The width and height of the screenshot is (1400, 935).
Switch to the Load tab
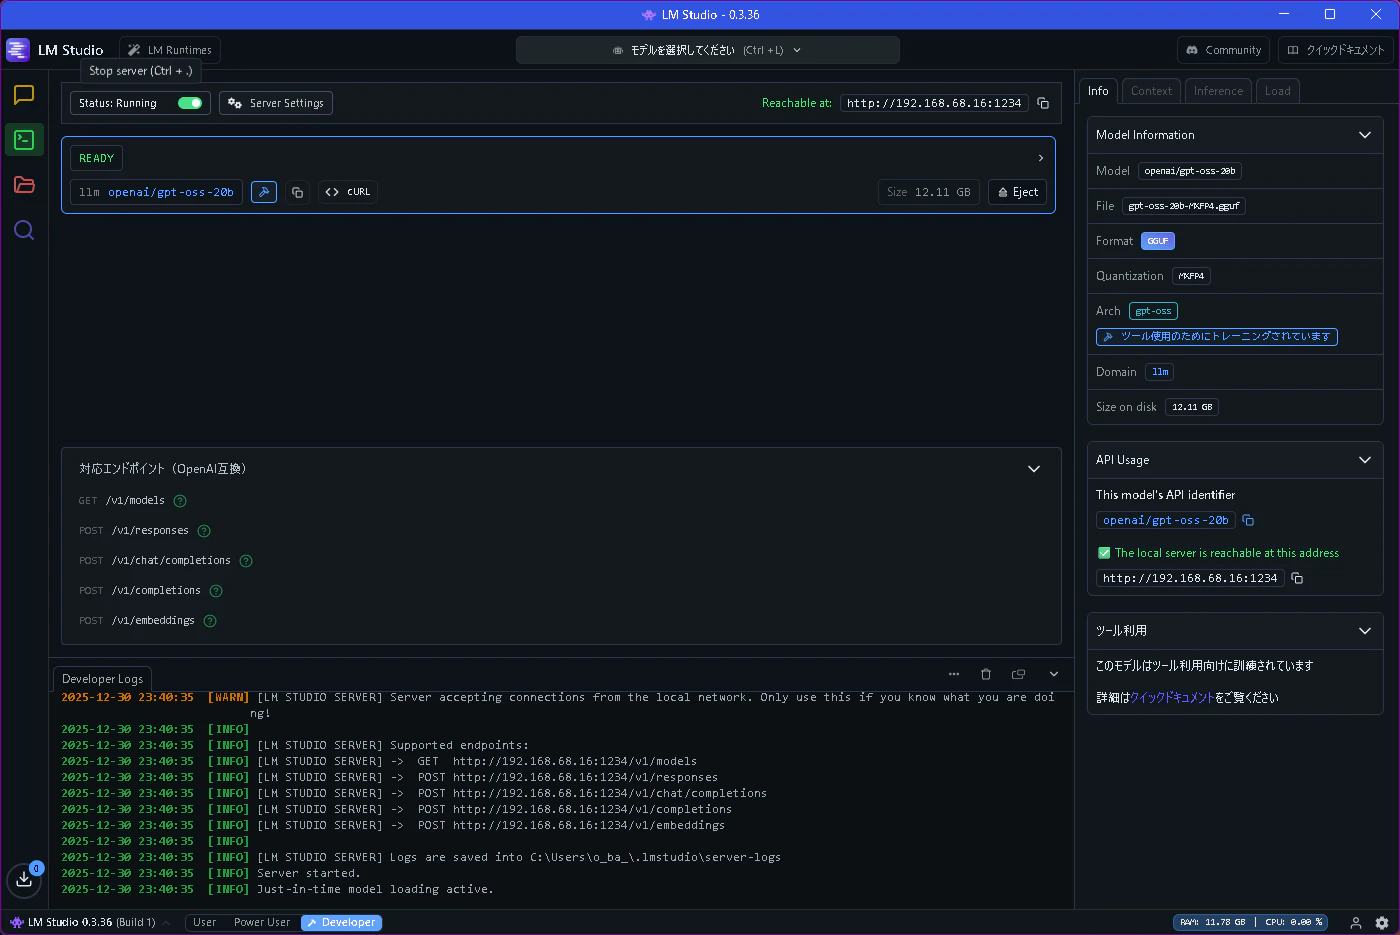click(x=1277, y=91)
